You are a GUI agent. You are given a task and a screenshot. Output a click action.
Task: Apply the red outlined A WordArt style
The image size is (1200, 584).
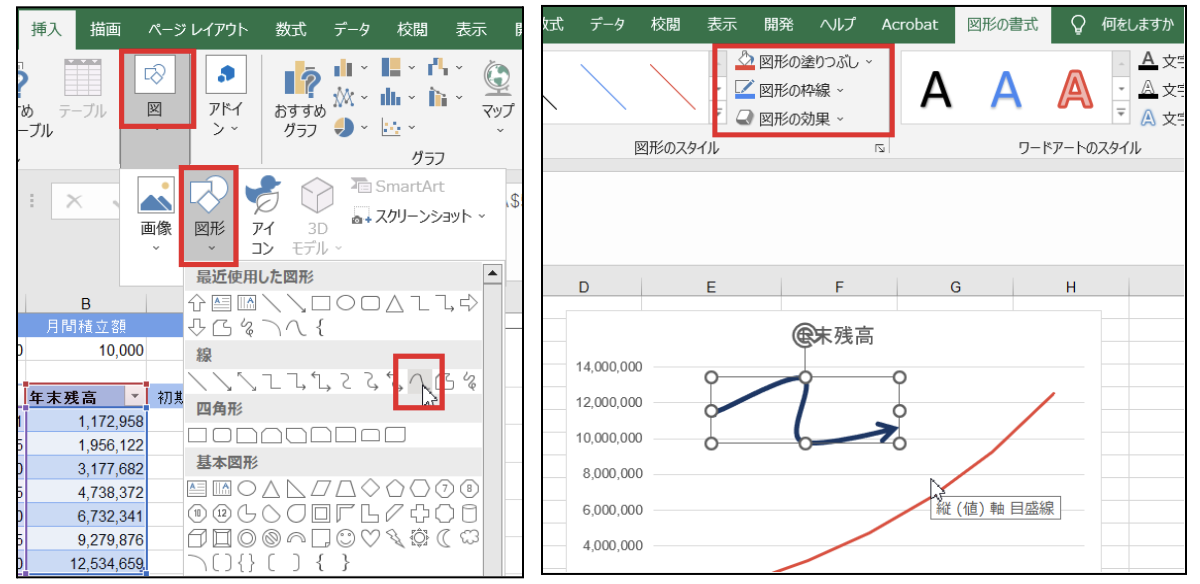tap(1076, 91)
